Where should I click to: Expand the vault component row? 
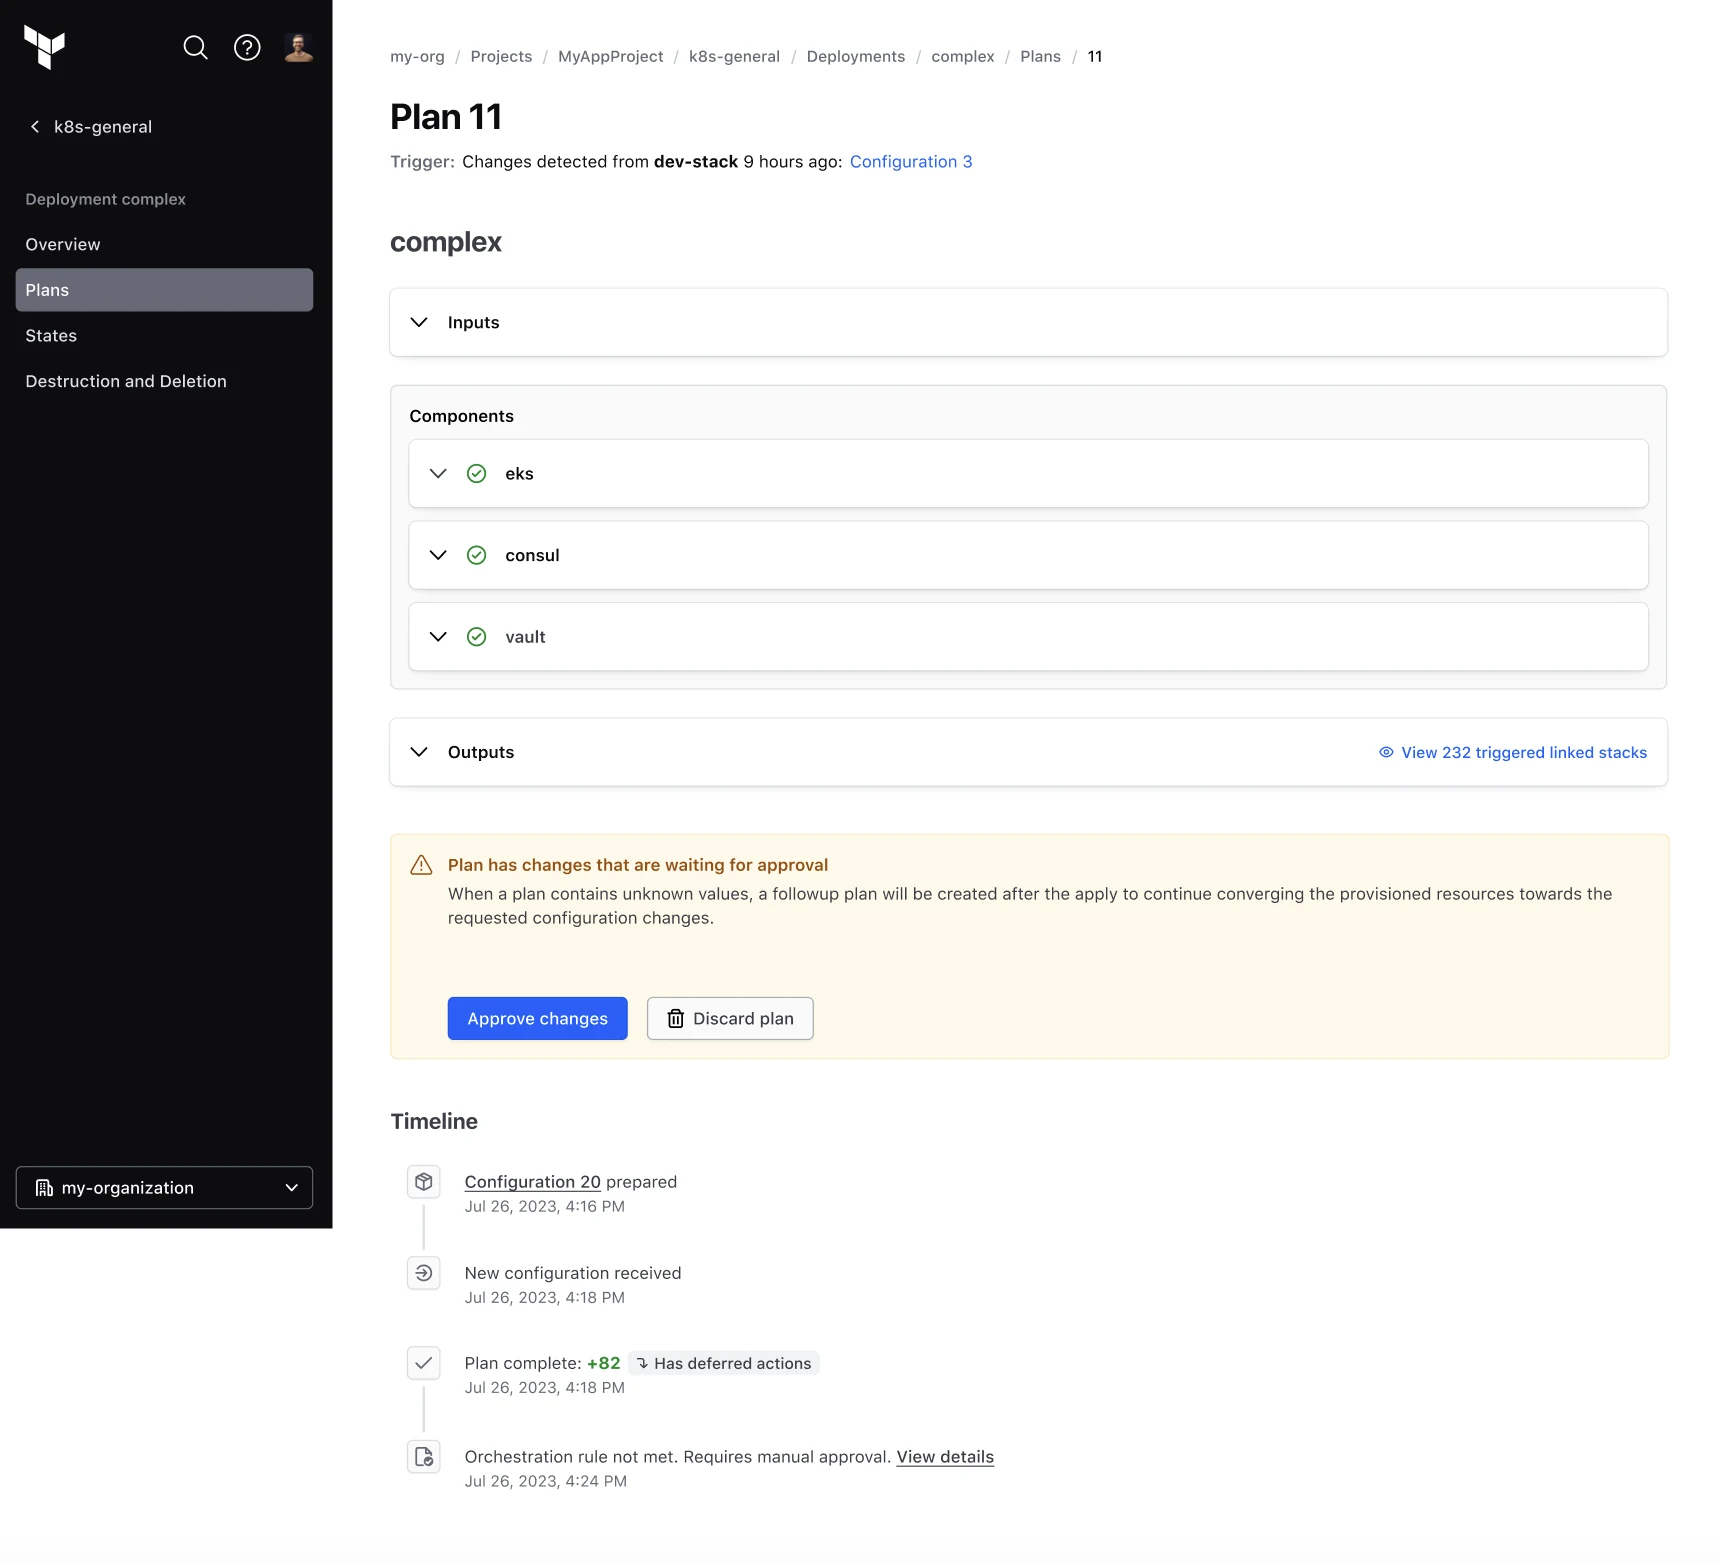pos(1028,637)
